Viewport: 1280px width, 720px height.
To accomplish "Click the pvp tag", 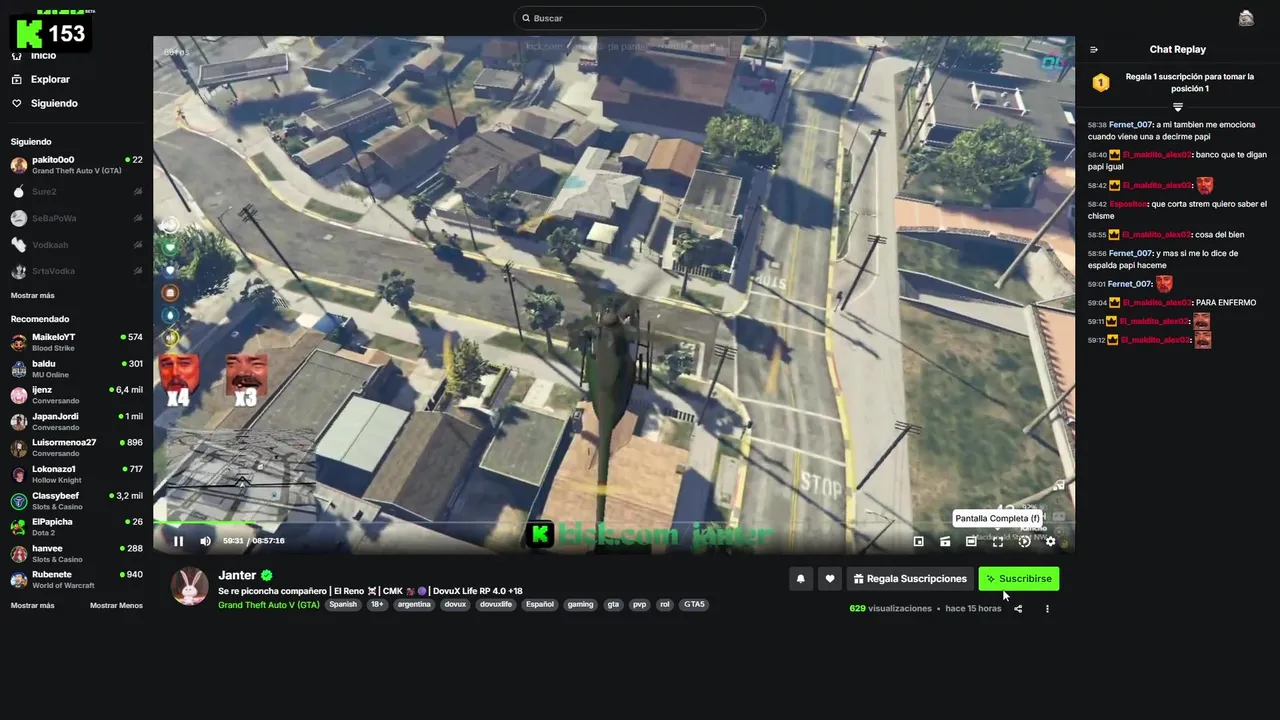I will coord(639,605).
